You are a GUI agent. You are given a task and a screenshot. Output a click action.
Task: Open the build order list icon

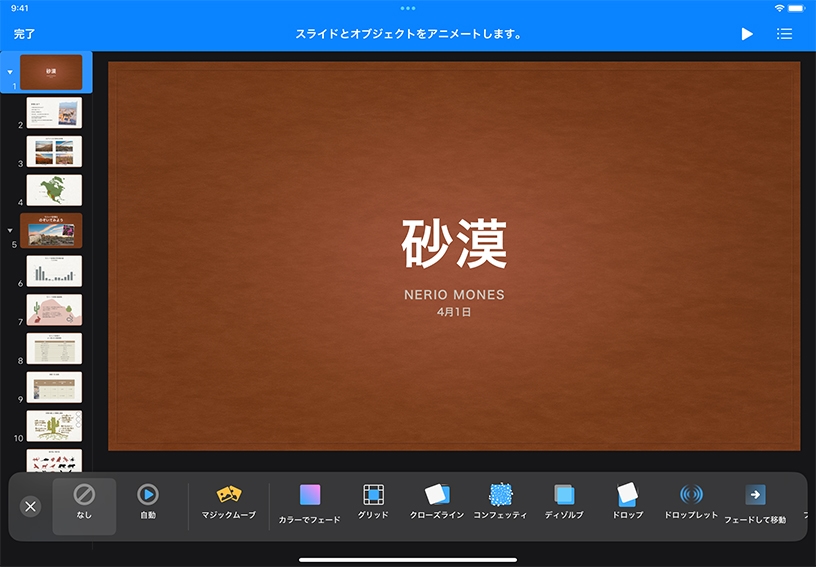tap(785, 34)
